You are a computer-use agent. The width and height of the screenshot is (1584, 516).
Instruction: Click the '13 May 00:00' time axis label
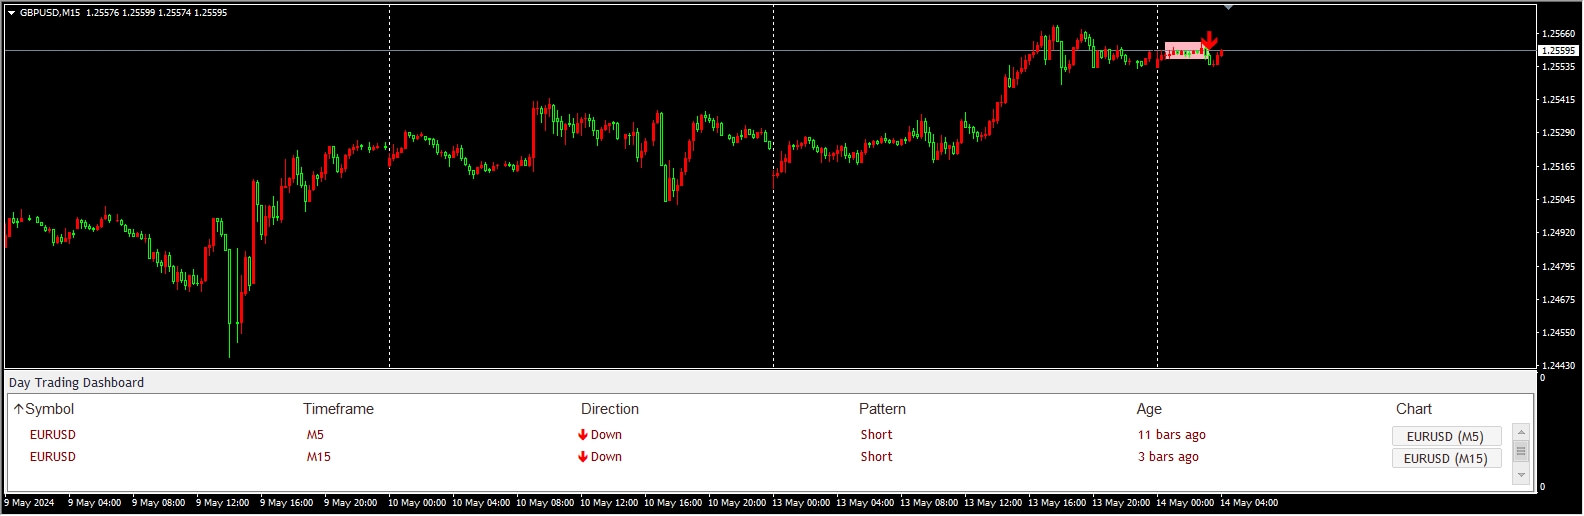coord(801,503)
